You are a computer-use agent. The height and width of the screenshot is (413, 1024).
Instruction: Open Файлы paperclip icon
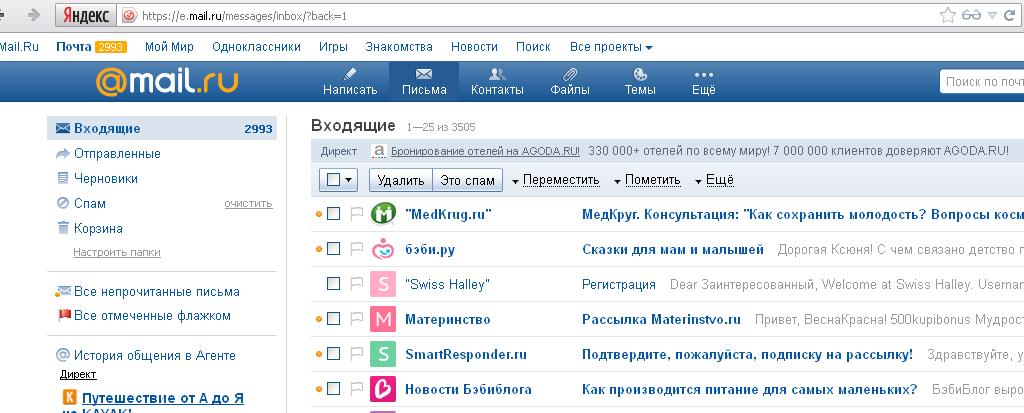click(570, 74)
